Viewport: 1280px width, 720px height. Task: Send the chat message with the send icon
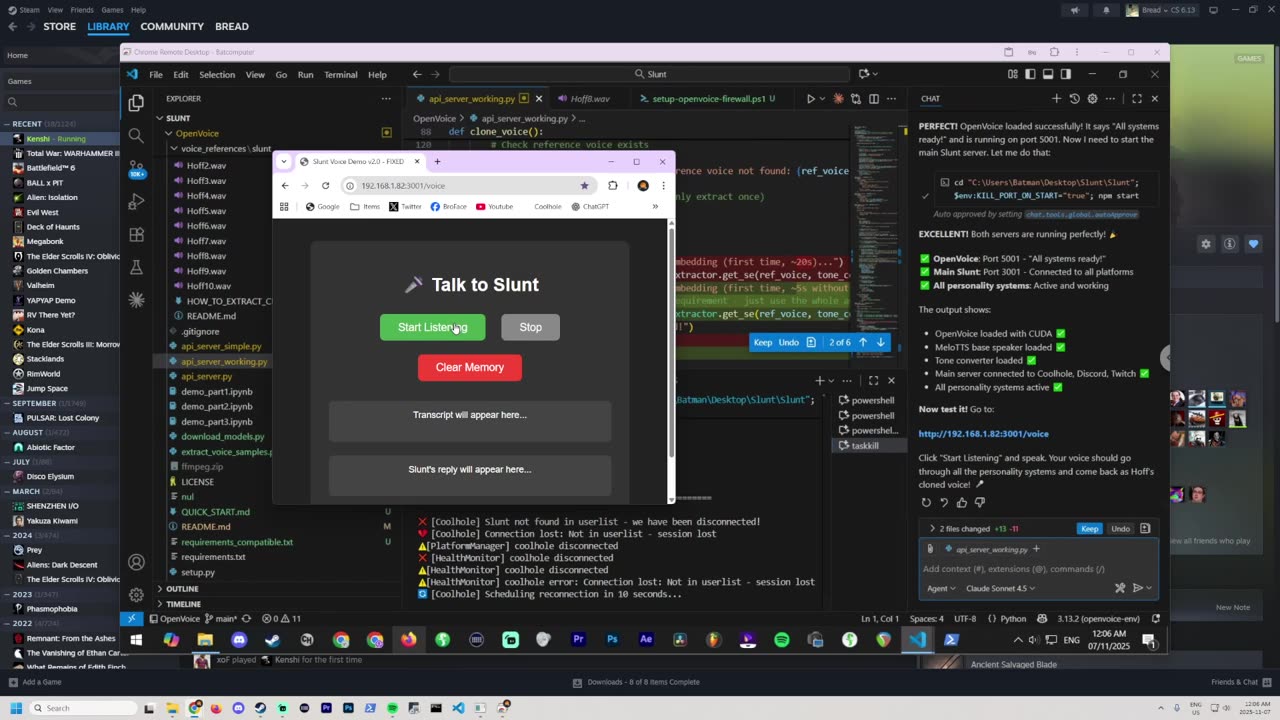point(1137,588)
